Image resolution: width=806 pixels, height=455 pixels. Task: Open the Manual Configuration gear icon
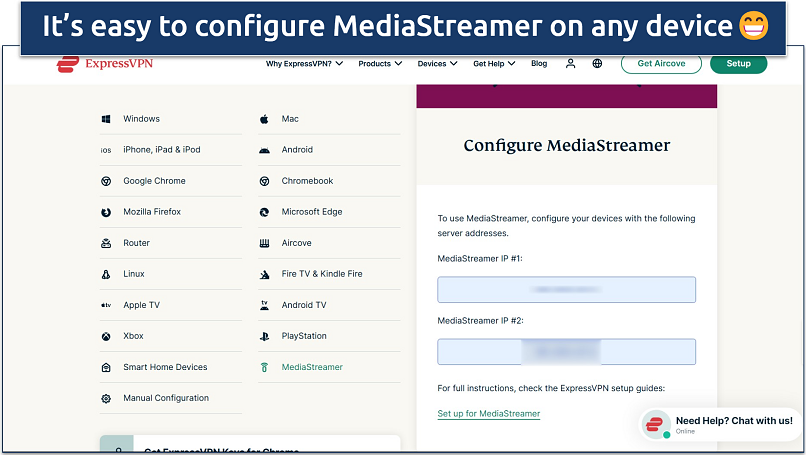point(106,398)
